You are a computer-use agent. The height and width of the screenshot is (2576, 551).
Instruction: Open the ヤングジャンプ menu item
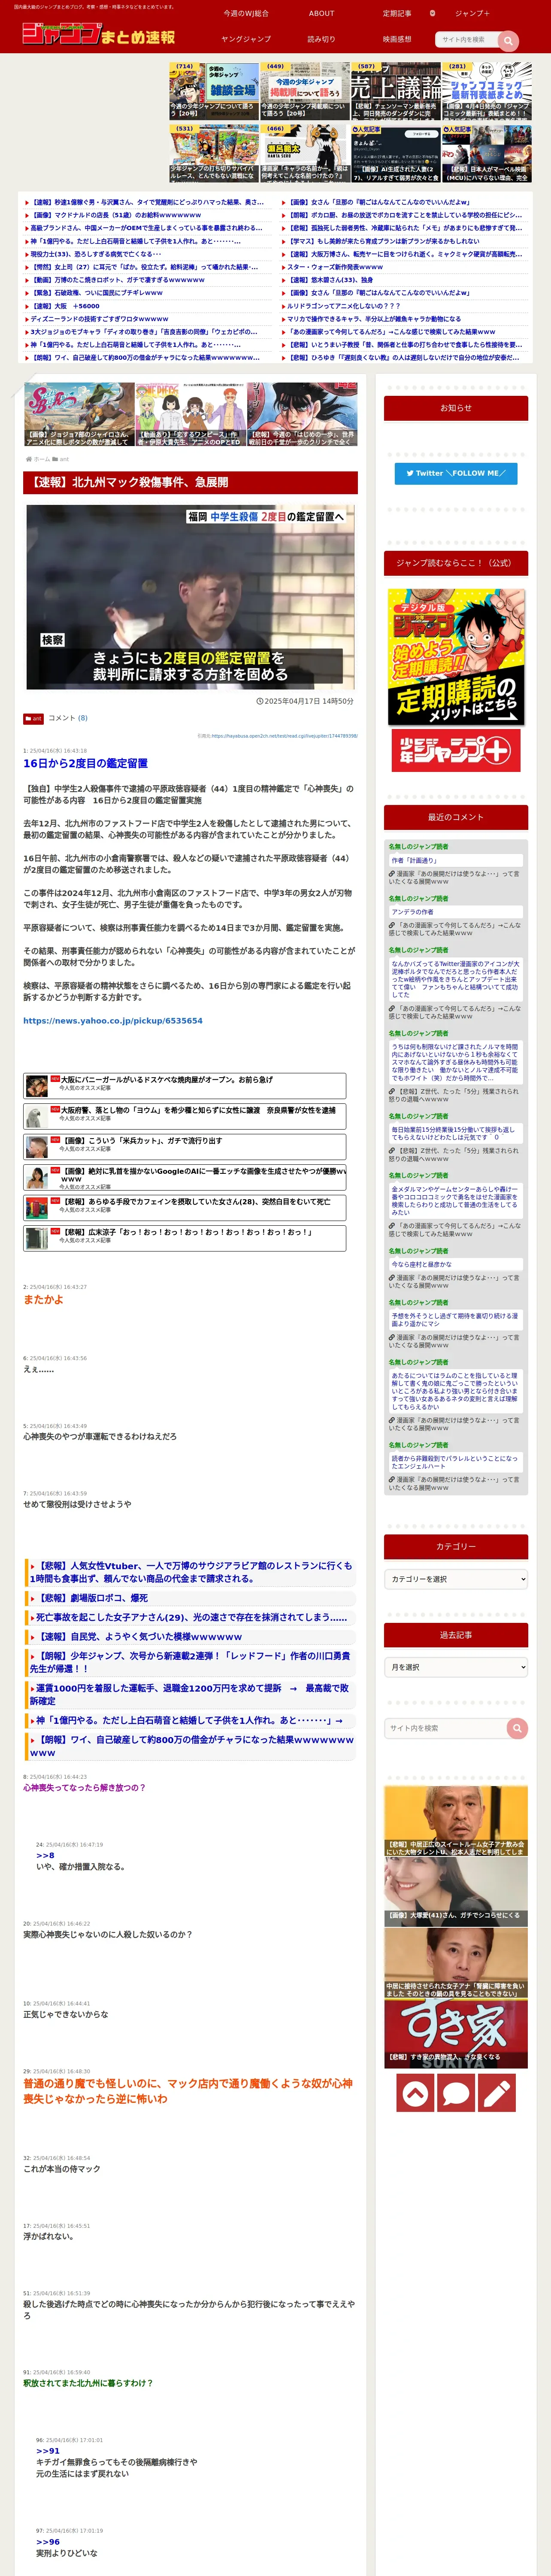tap(246, 39)
